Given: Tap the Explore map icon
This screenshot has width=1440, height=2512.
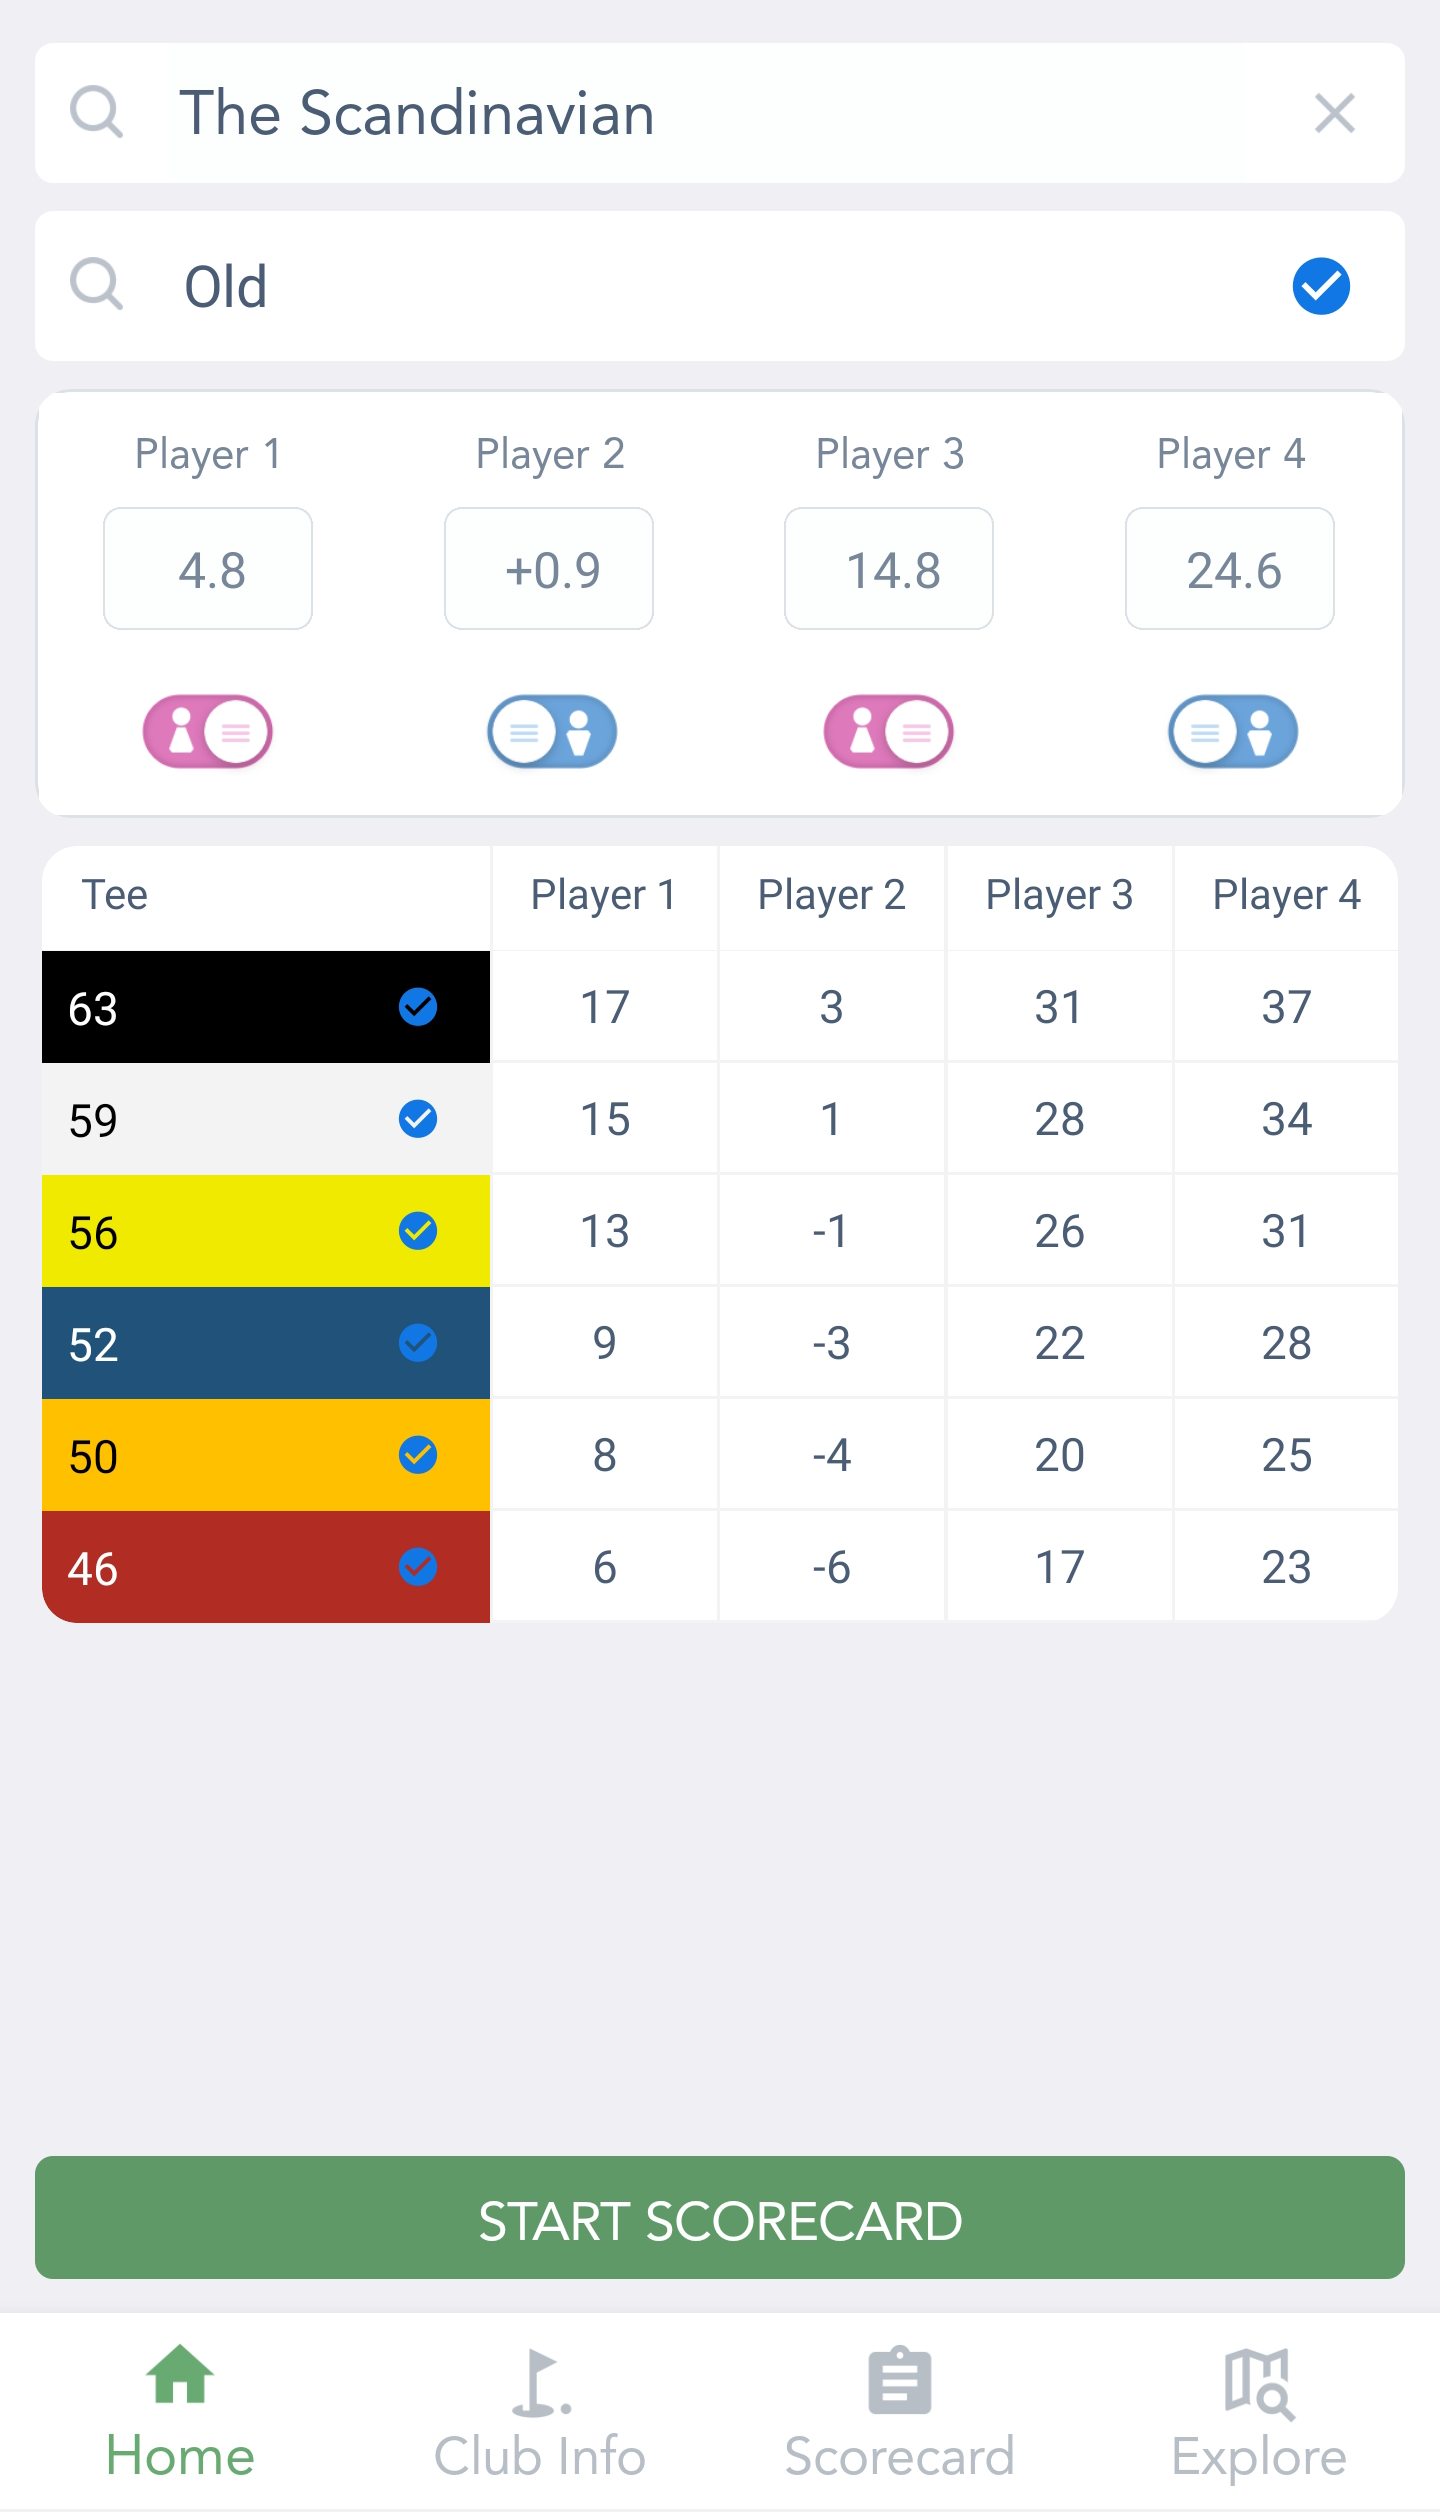Looking at the screenshot, I should click(1258, 2400).
